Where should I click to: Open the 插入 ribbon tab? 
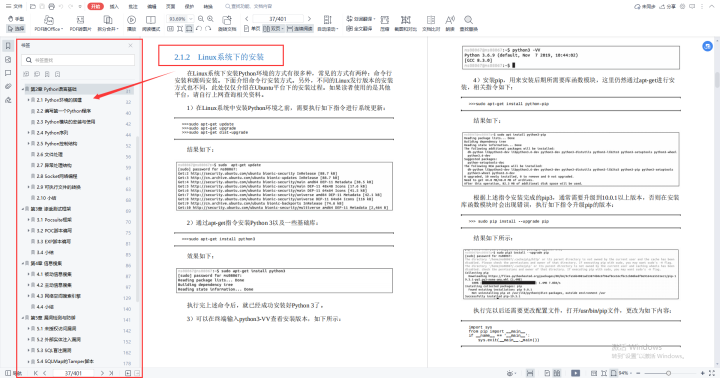[114, 6]
